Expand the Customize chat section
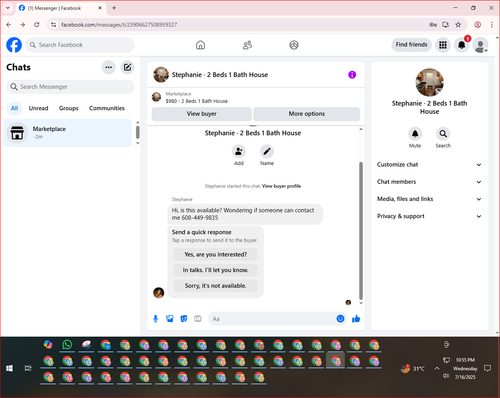Viewport: 500px width, 398px height. (x=429, y=165)
